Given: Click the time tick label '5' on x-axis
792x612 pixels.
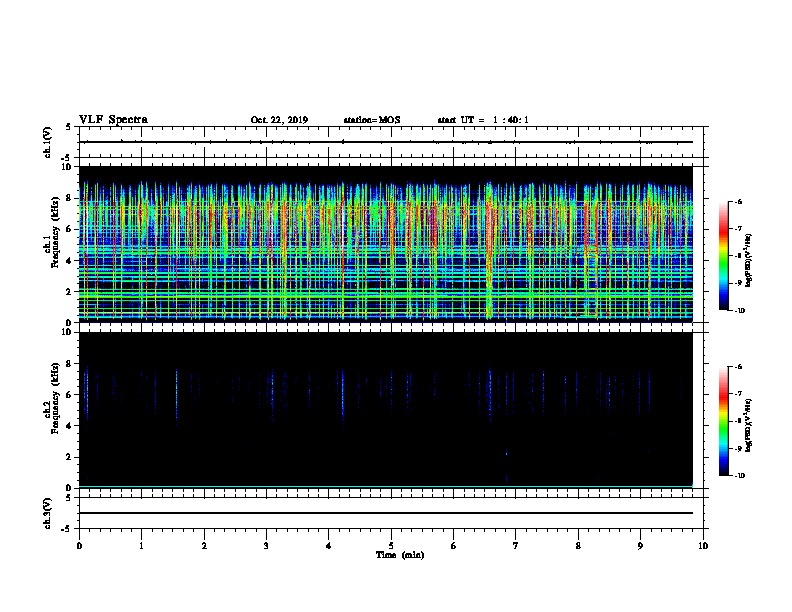Looking at the screenshot, I should [x=391, y=546].
